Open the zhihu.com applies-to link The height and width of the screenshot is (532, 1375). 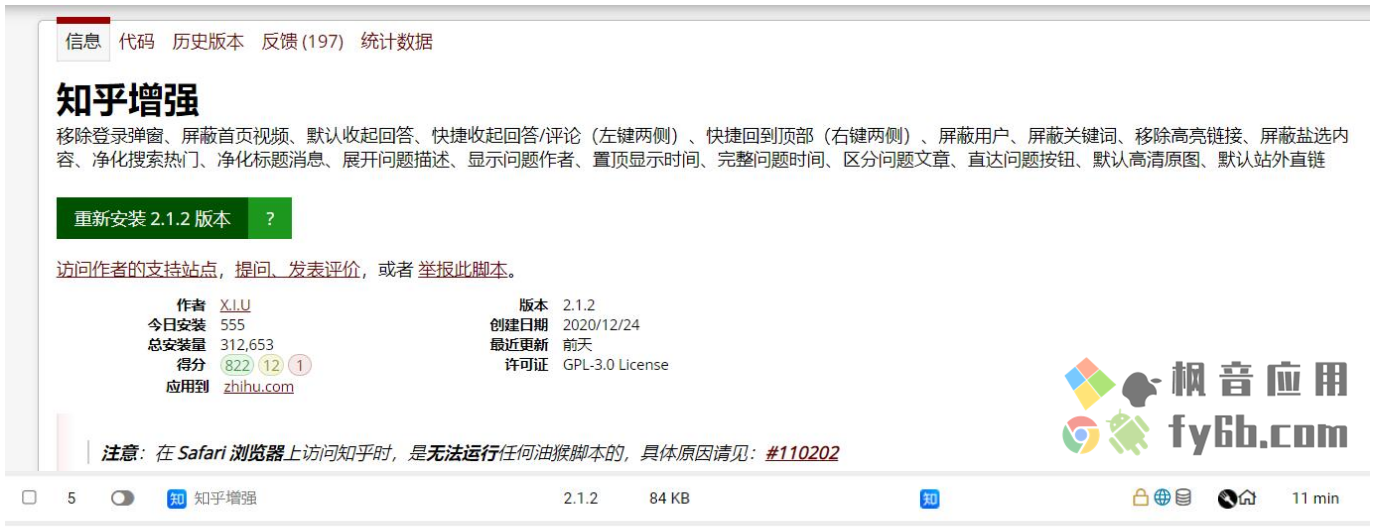pos(259,387)
